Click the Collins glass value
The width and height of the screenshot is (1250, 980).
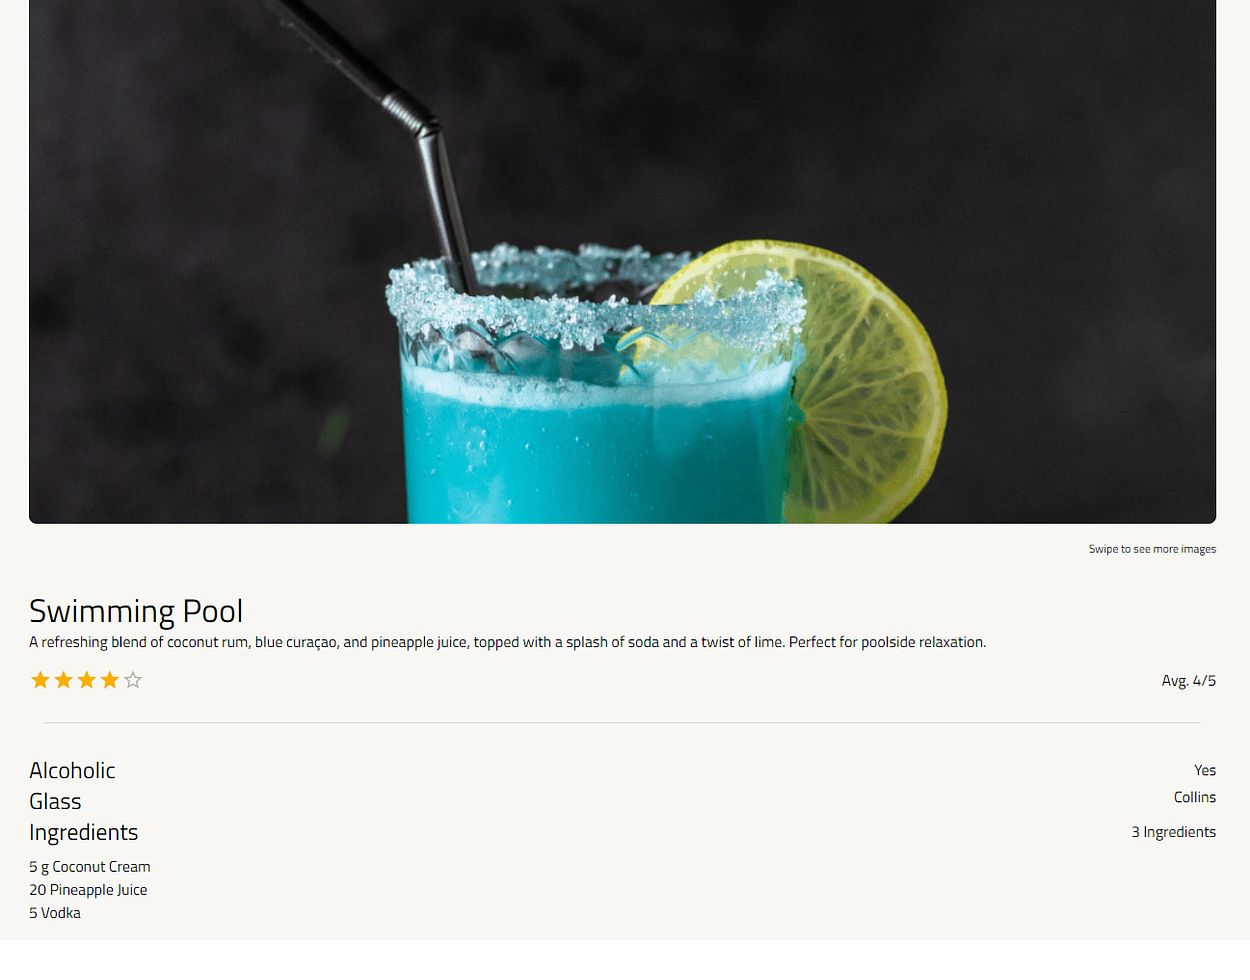(x=1195, y=797)
